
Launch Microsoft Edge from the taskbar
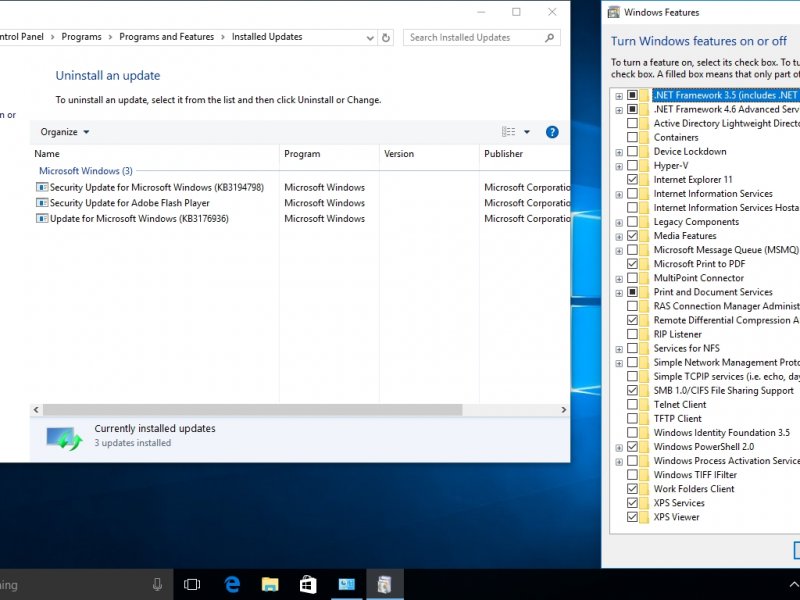click(x=232, y=585)
